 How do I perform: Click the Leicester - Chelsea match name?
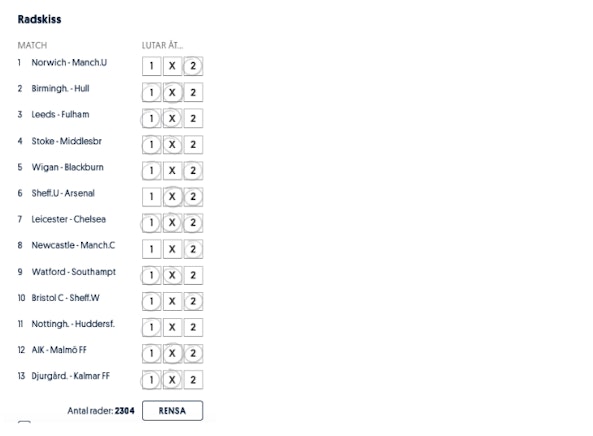coord(68,219)
